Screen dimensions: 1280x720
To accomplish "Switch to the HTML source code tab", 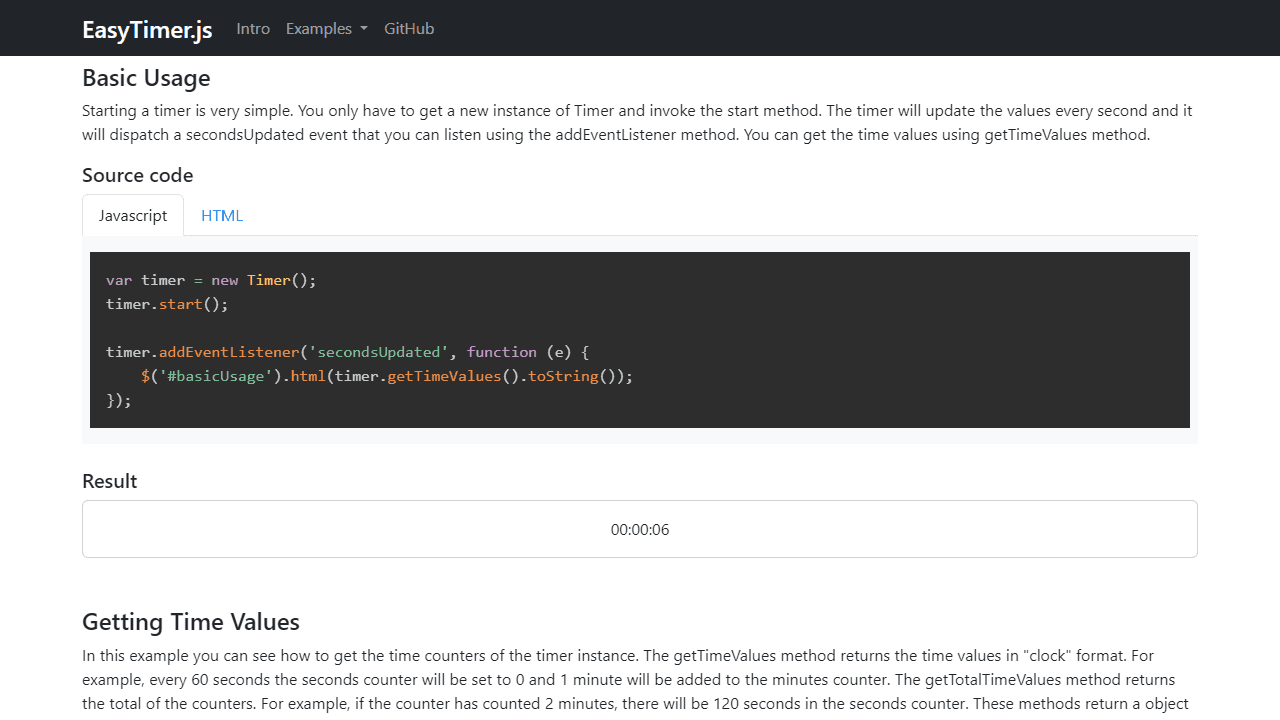I will pyautogui.click(x=222, y=215).
